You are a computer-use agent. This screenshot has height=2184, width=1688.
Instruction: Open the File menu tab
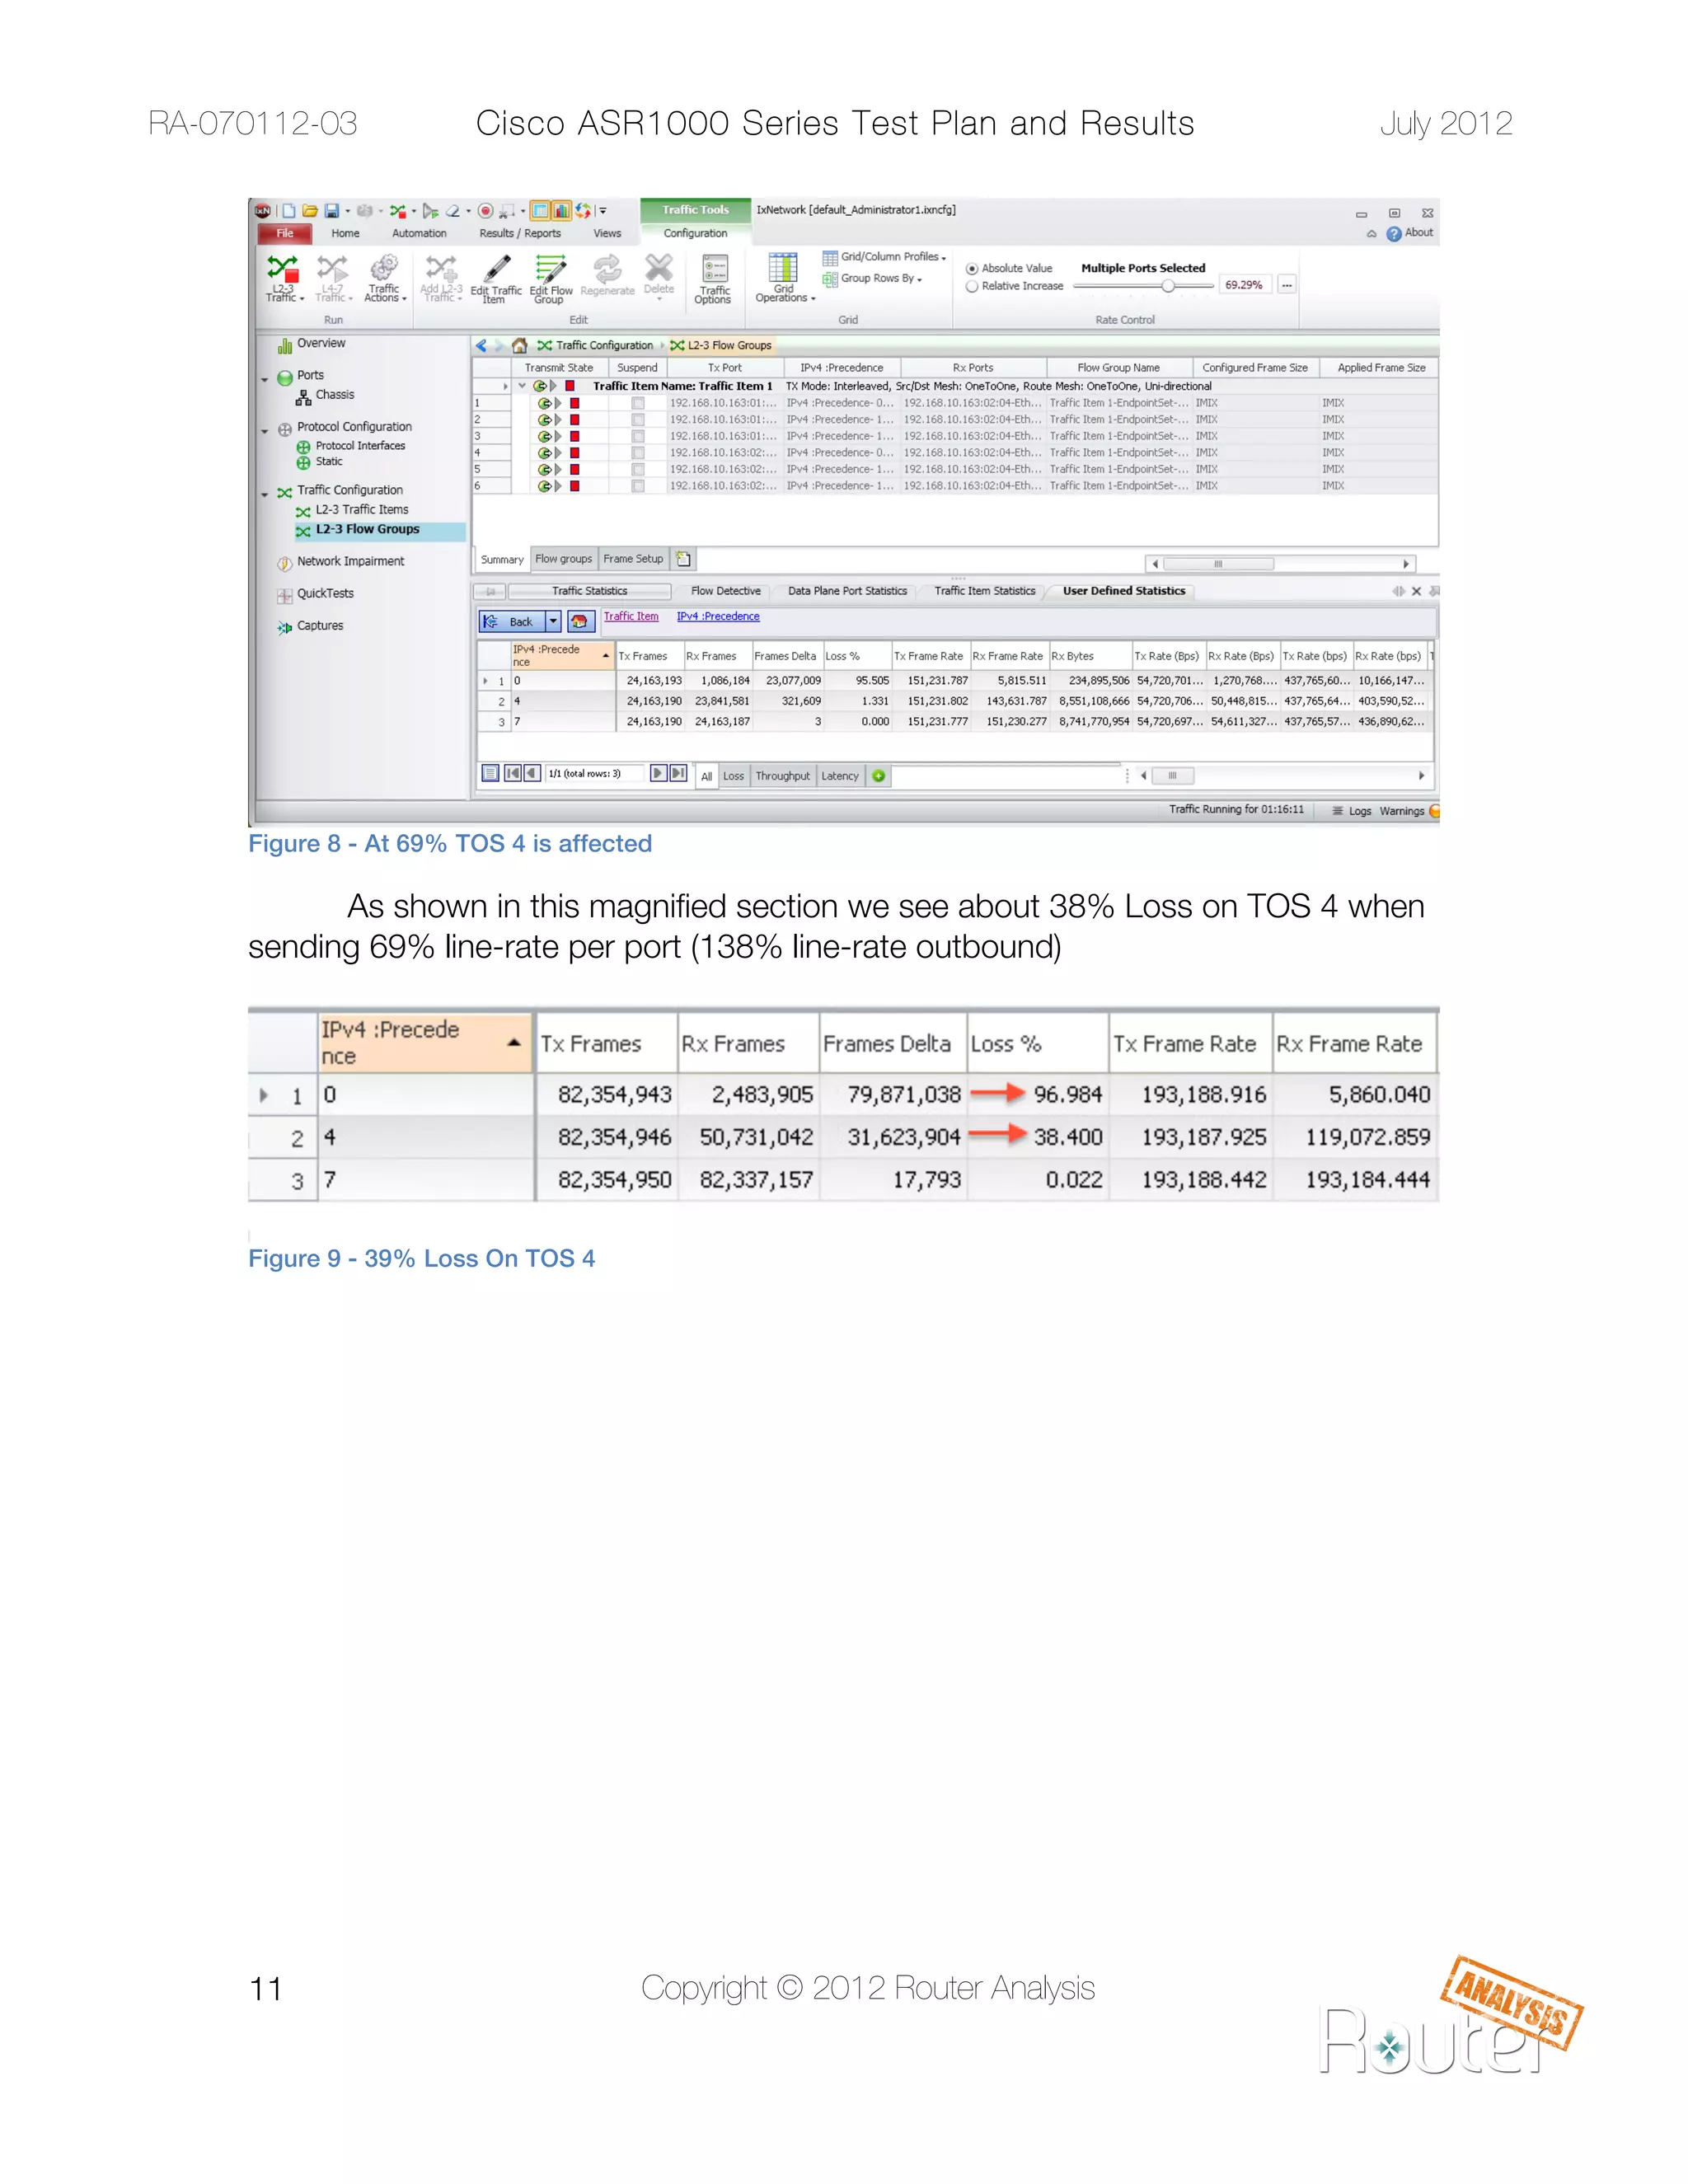[x=285, y=233]
